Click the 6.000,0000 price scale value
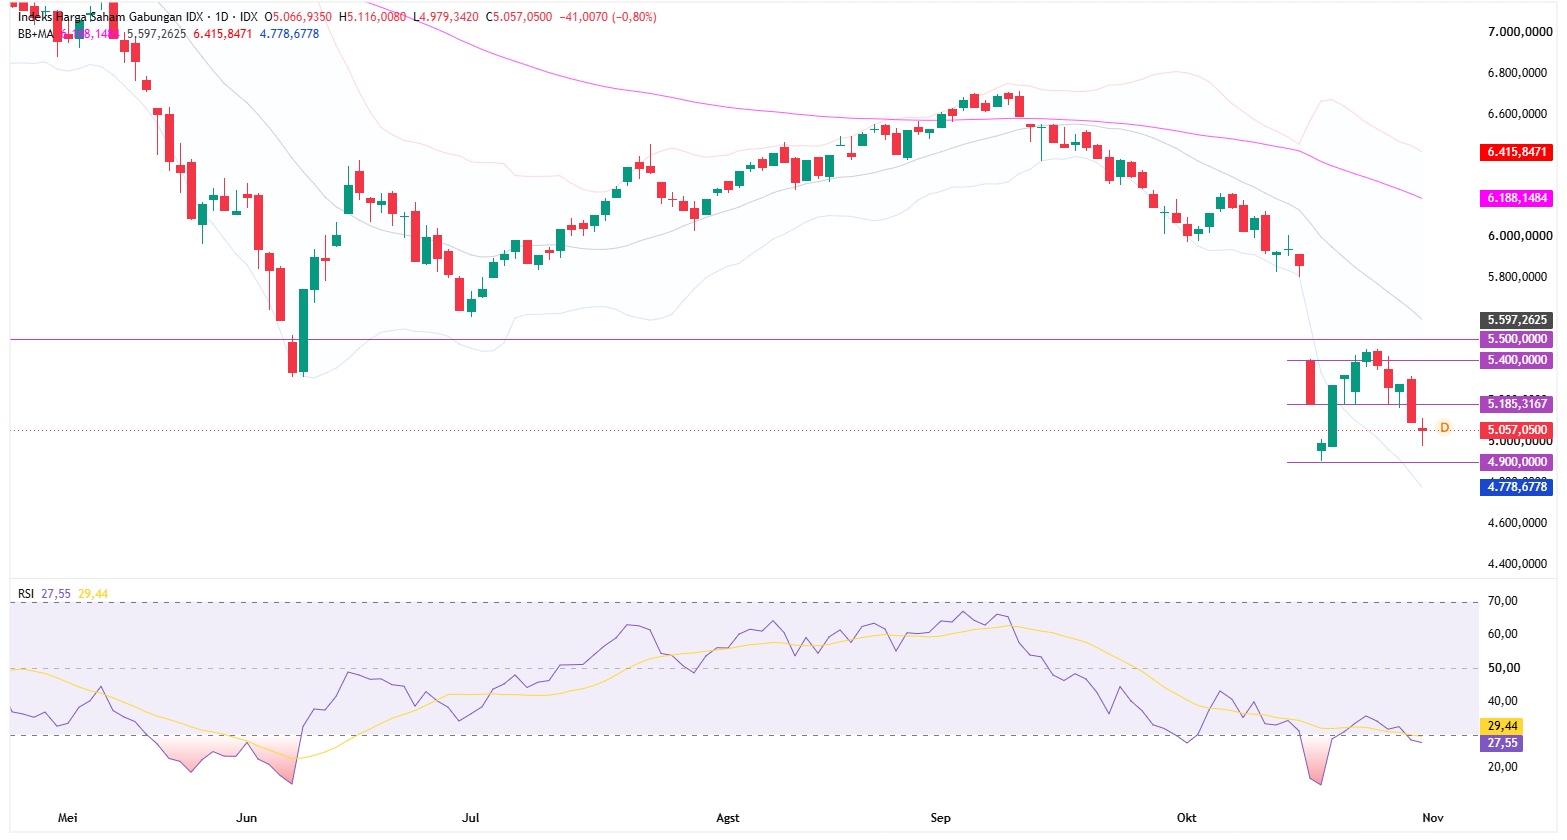1567x840 pixels. [1520, 236]
